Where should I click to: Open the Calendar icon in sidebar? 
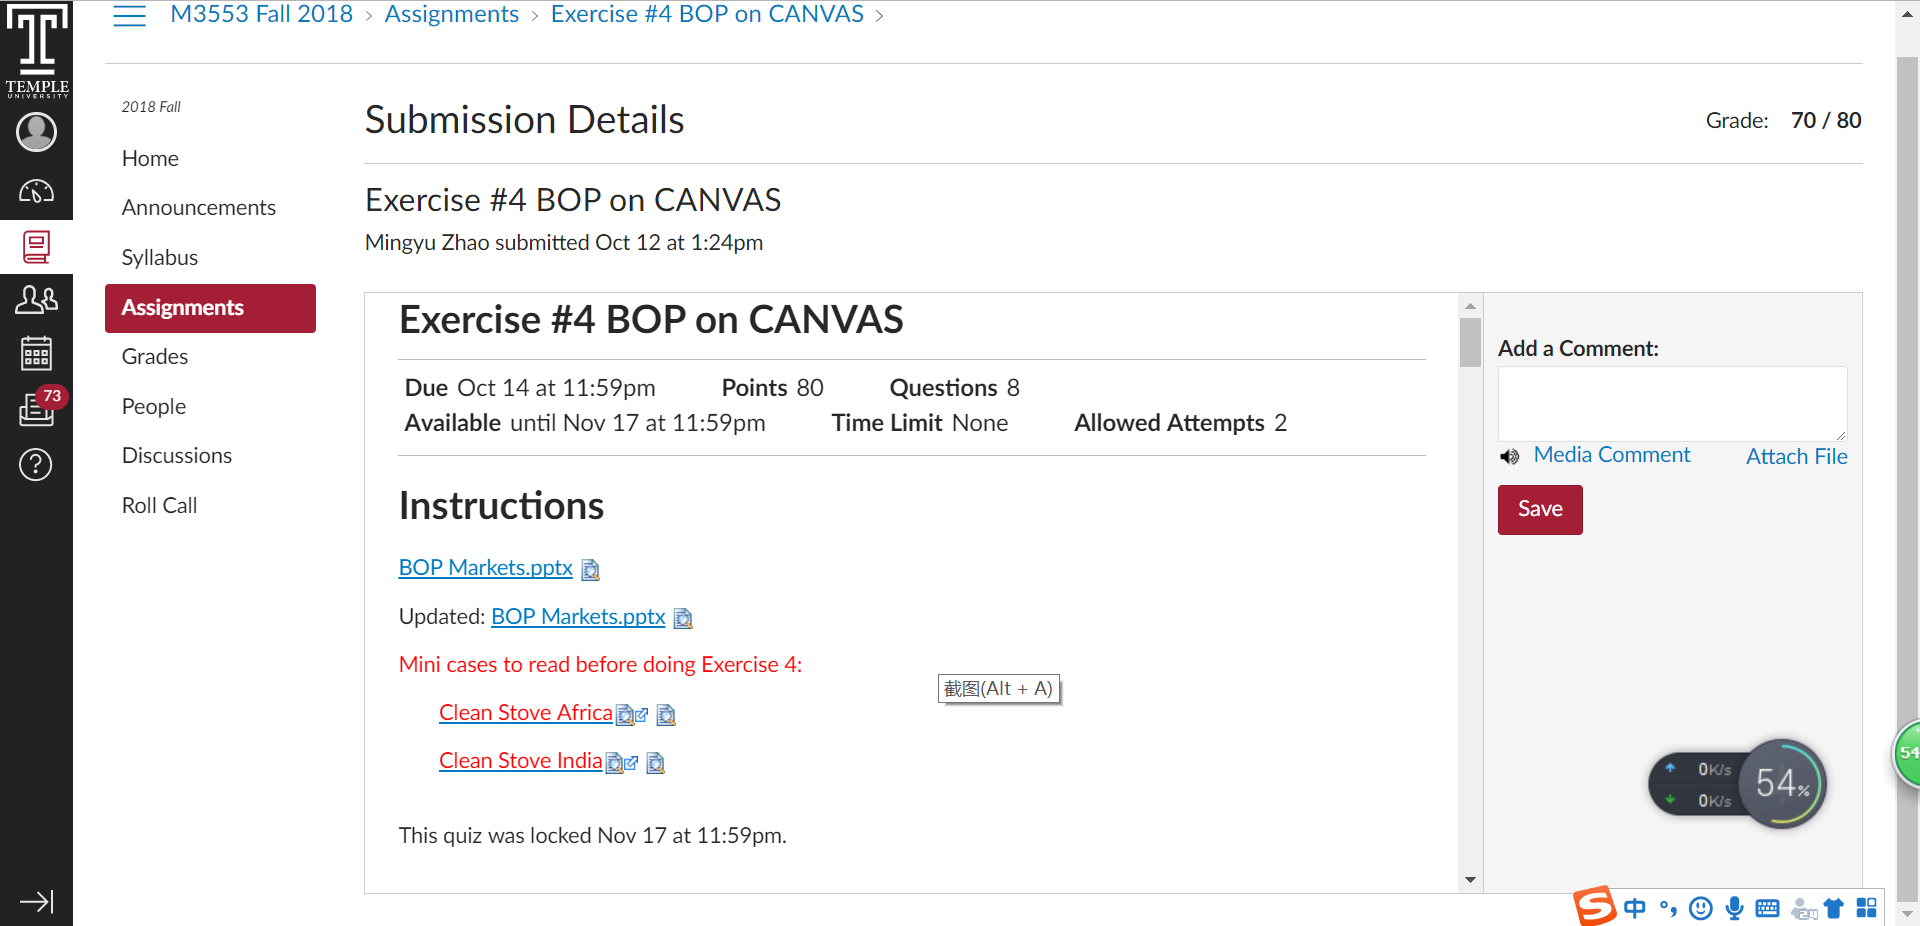36,353
